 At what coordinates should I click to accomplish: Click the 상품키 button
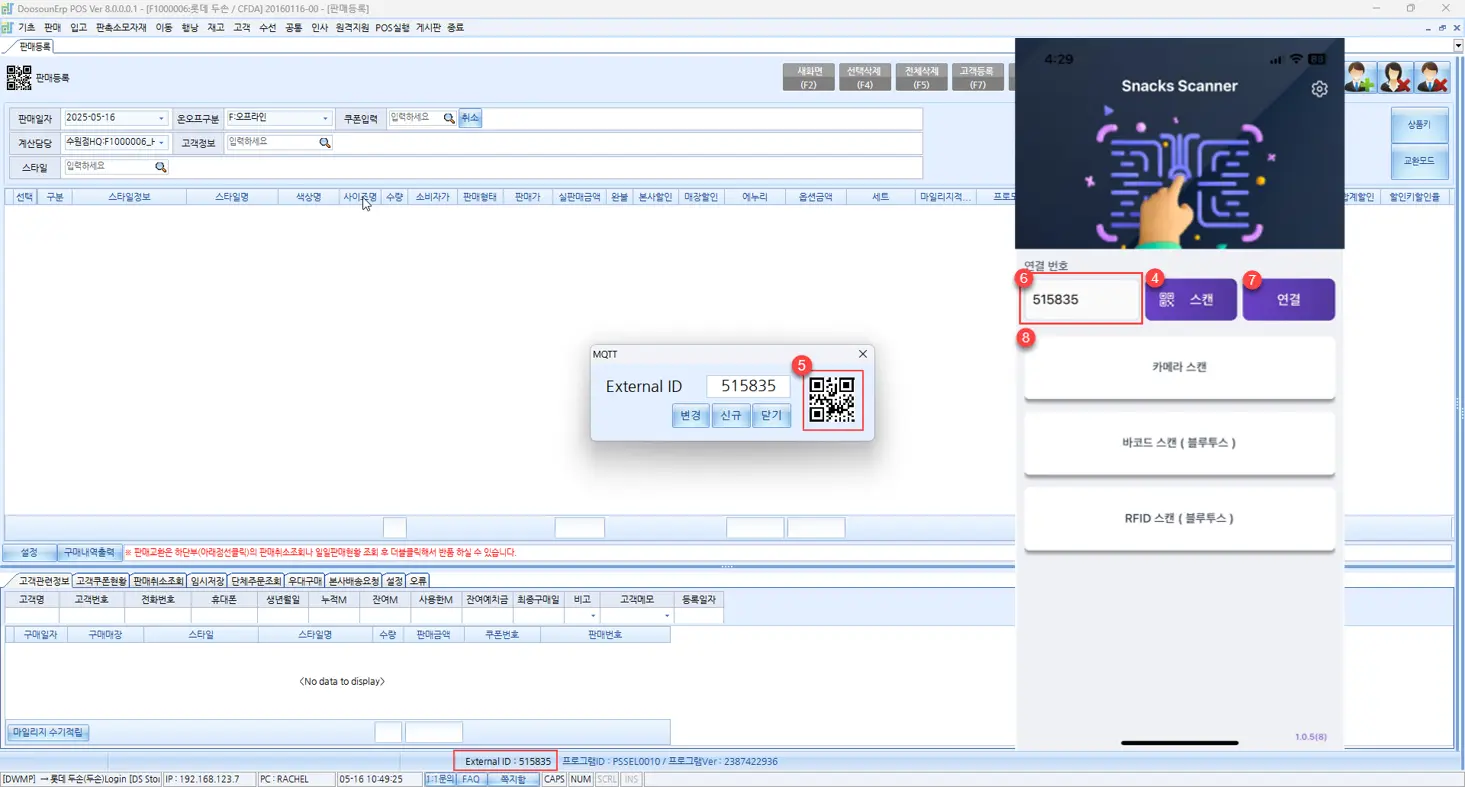pos(1419,125)
